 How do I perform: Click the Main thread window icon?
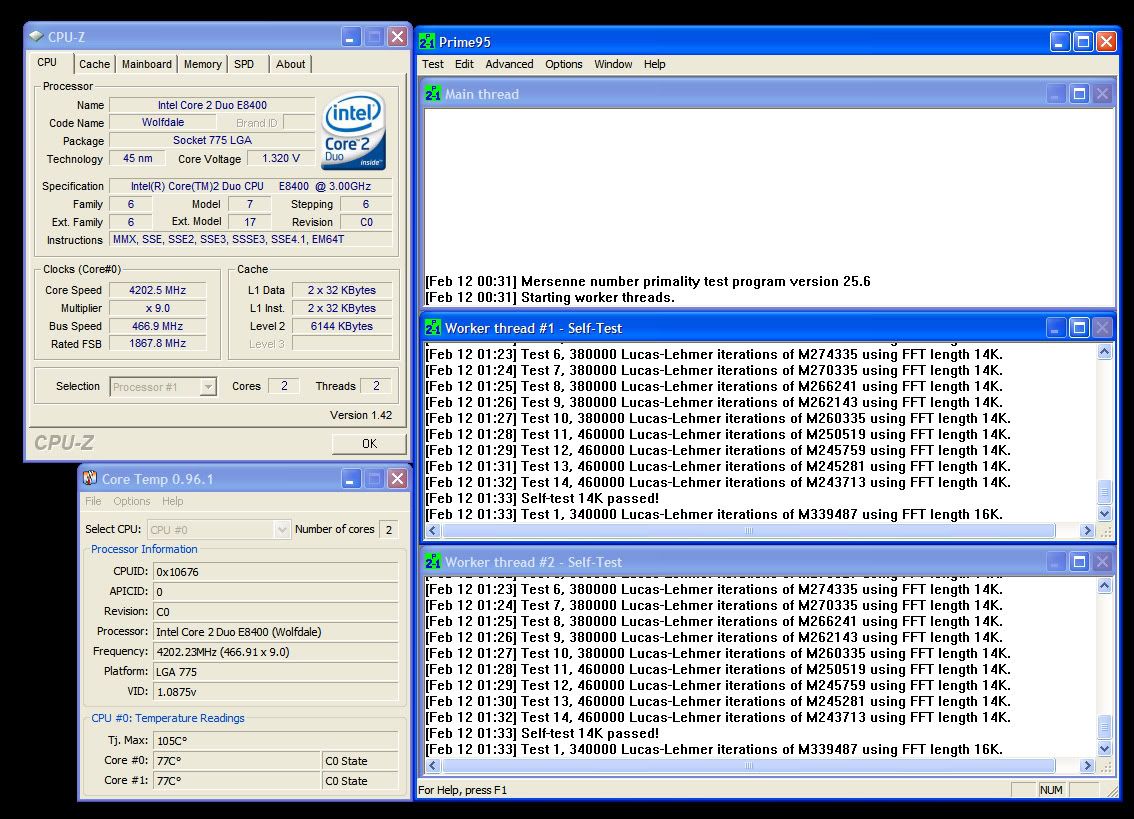[432, 93]
